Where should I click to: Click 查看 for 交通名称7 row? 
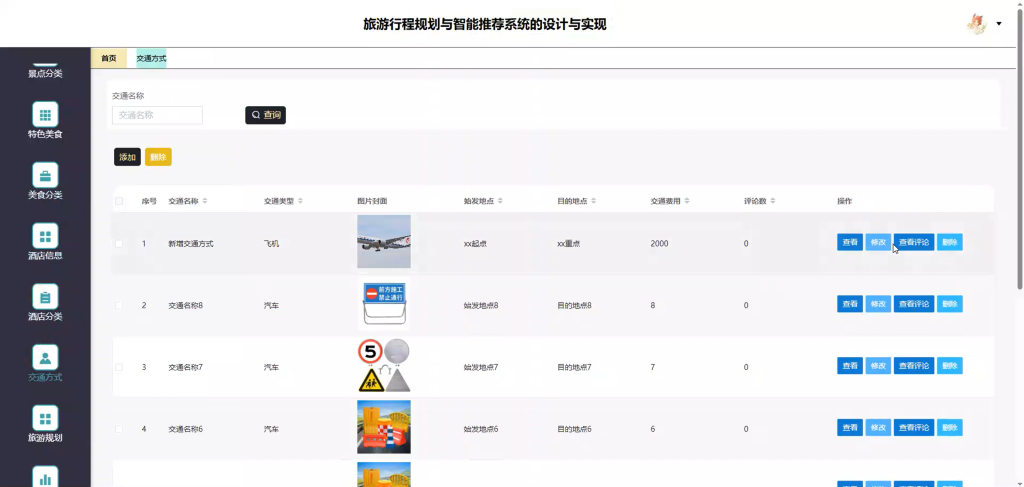[x=850, y=366]
